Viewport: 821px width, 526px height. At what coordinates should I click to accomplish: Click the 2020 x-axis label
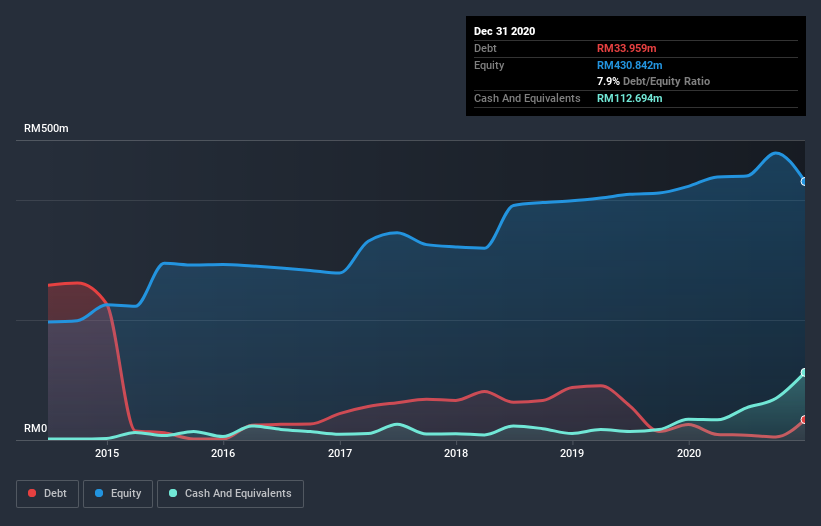pos(689,453)
